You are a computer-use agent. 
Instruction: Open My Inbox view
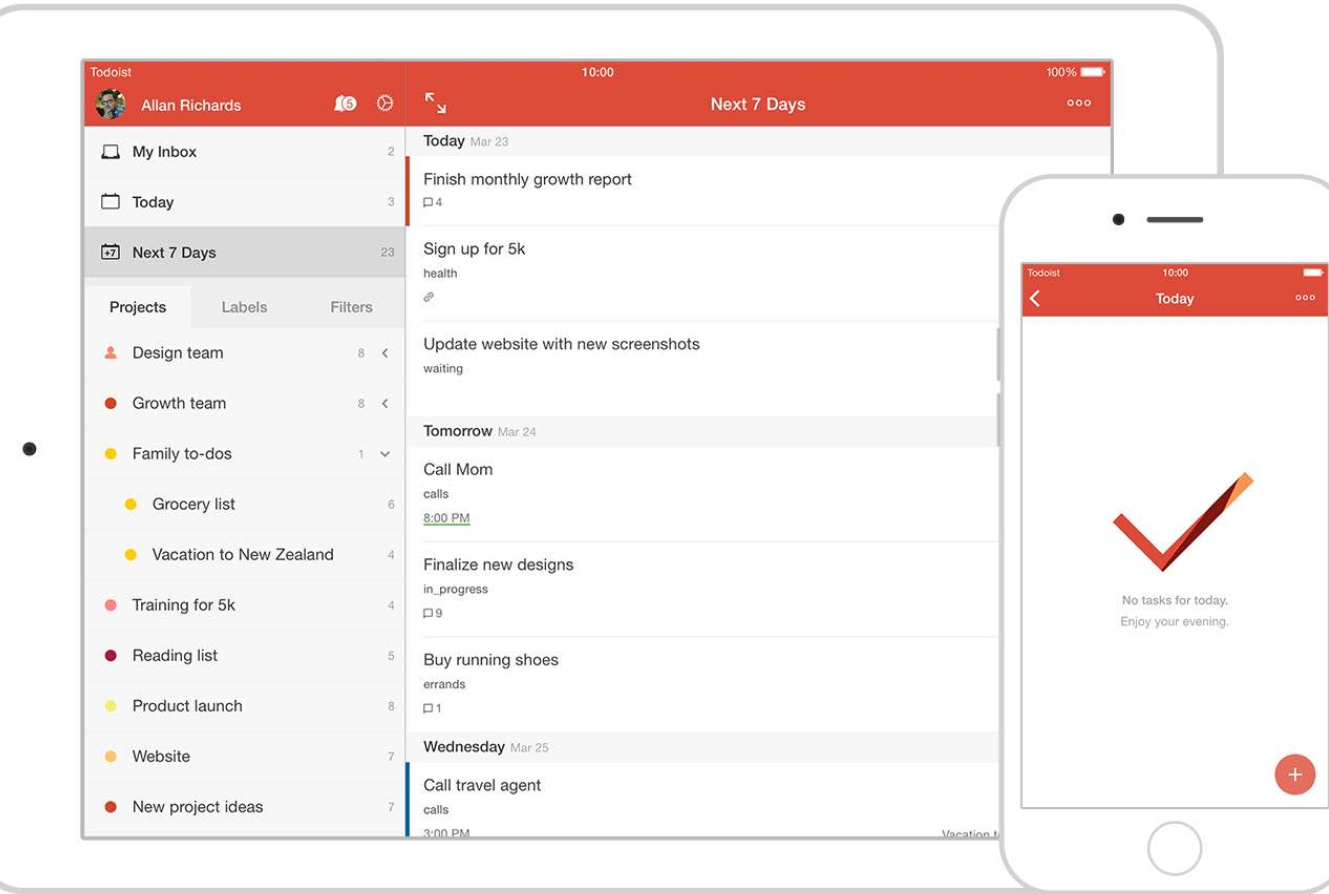[245, 152]
